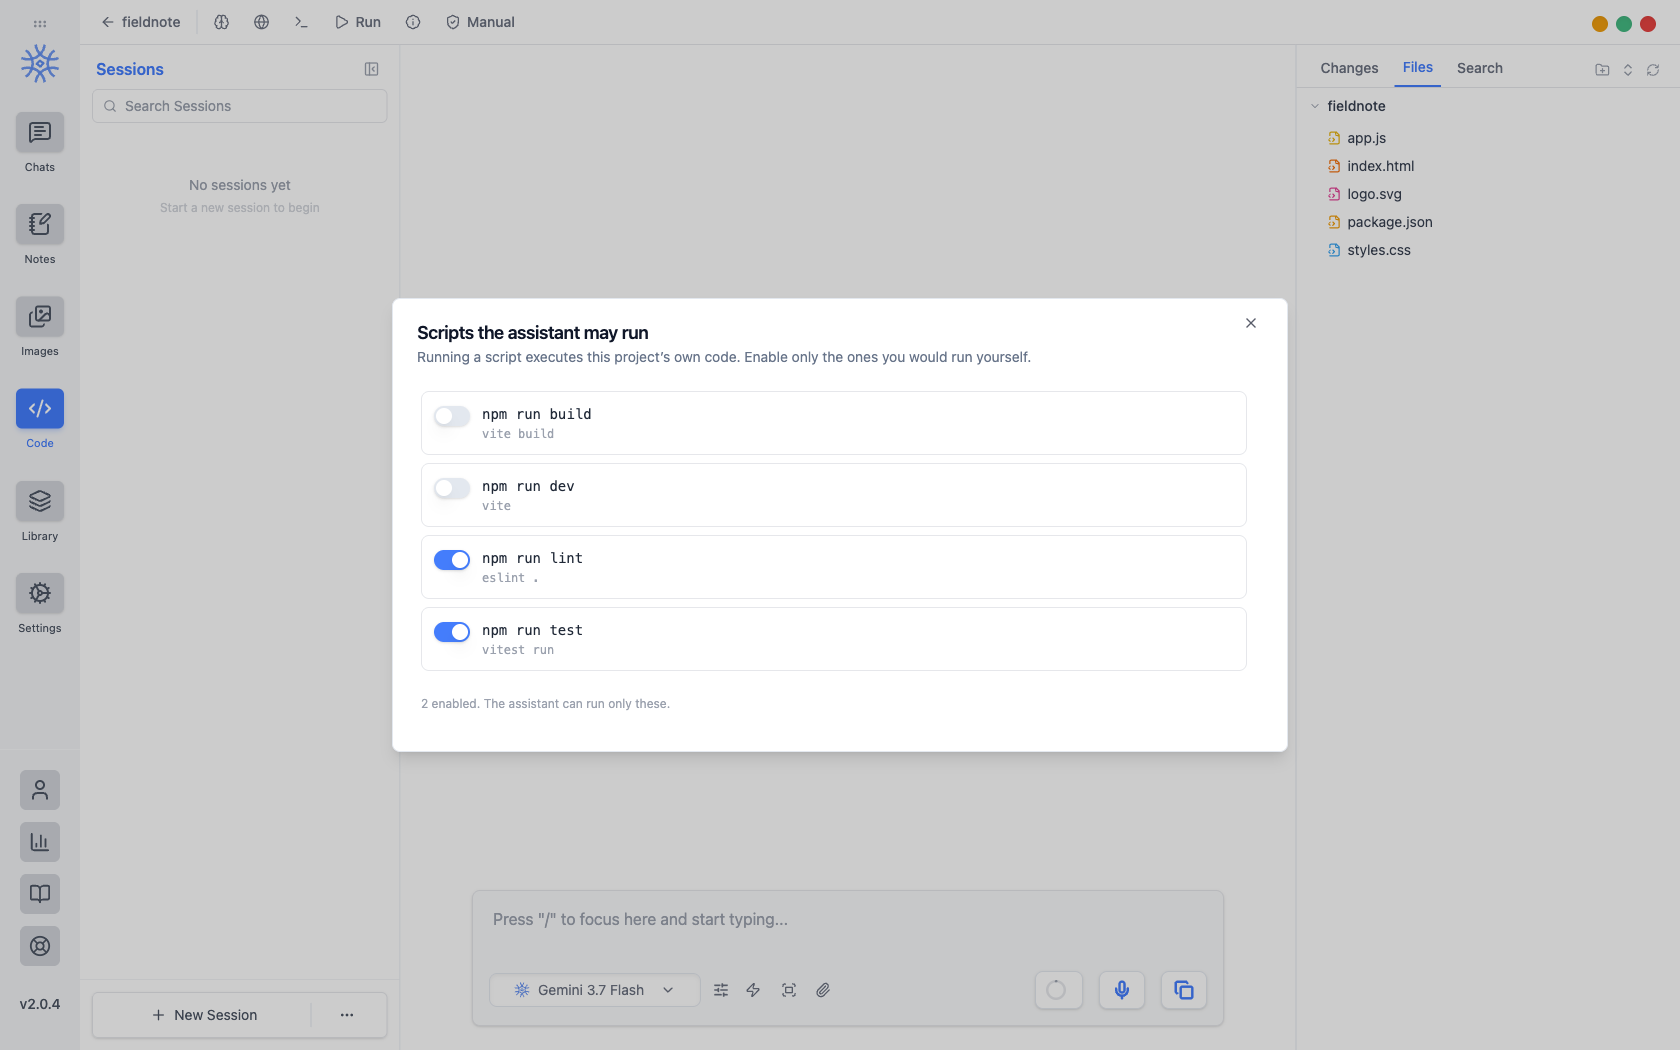Click the Manual mode button
1680x1050 pixels.
[480, 22]
